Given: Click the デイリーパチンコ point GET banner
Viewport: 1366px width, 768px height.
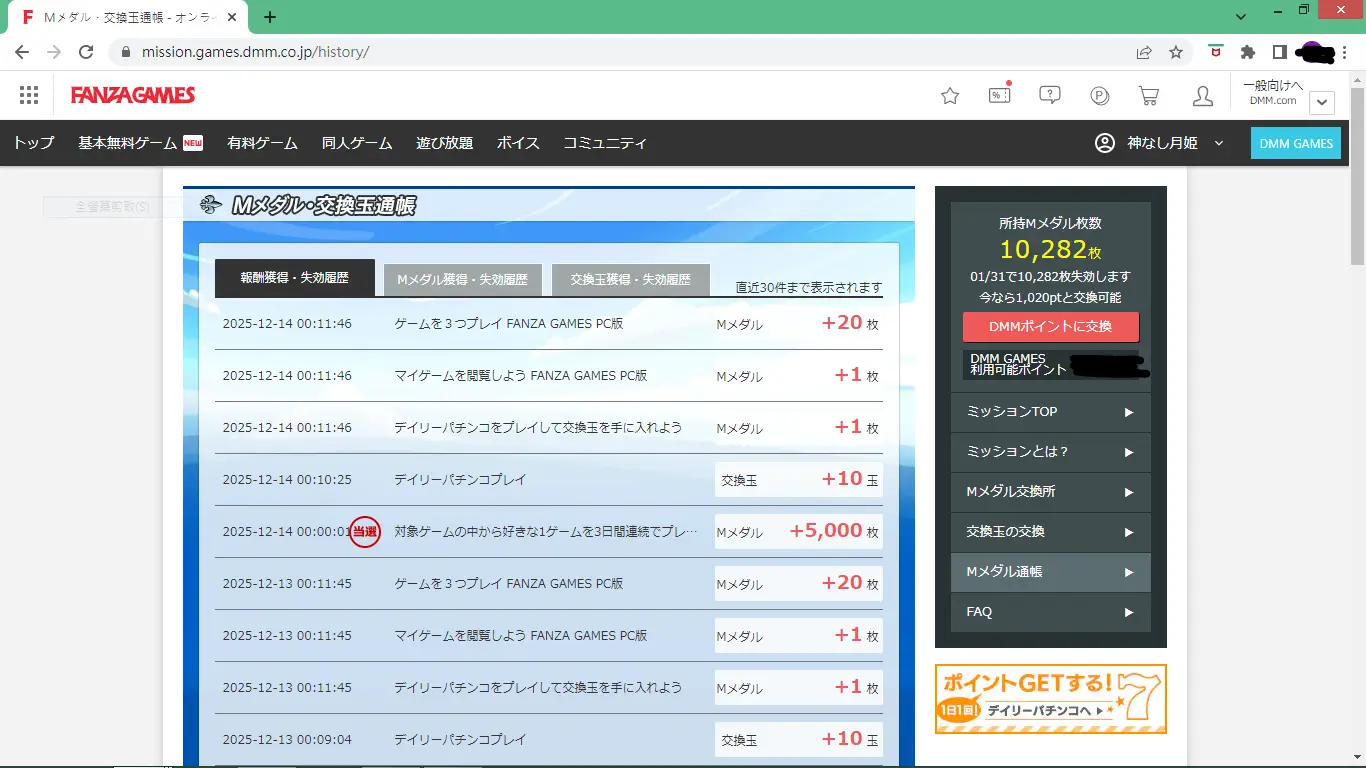Looking at the screenshot, I should tap(1050, 699).
